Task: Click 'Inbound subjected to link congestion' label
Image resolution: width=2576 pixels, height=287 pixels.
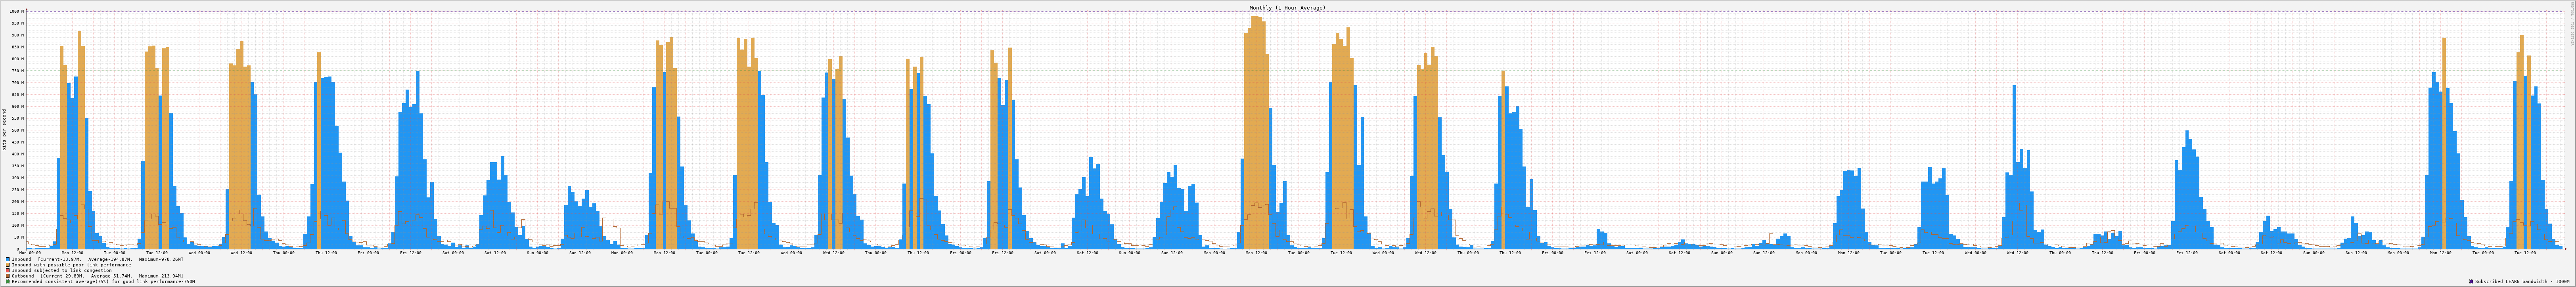Action: click(61, 270)
